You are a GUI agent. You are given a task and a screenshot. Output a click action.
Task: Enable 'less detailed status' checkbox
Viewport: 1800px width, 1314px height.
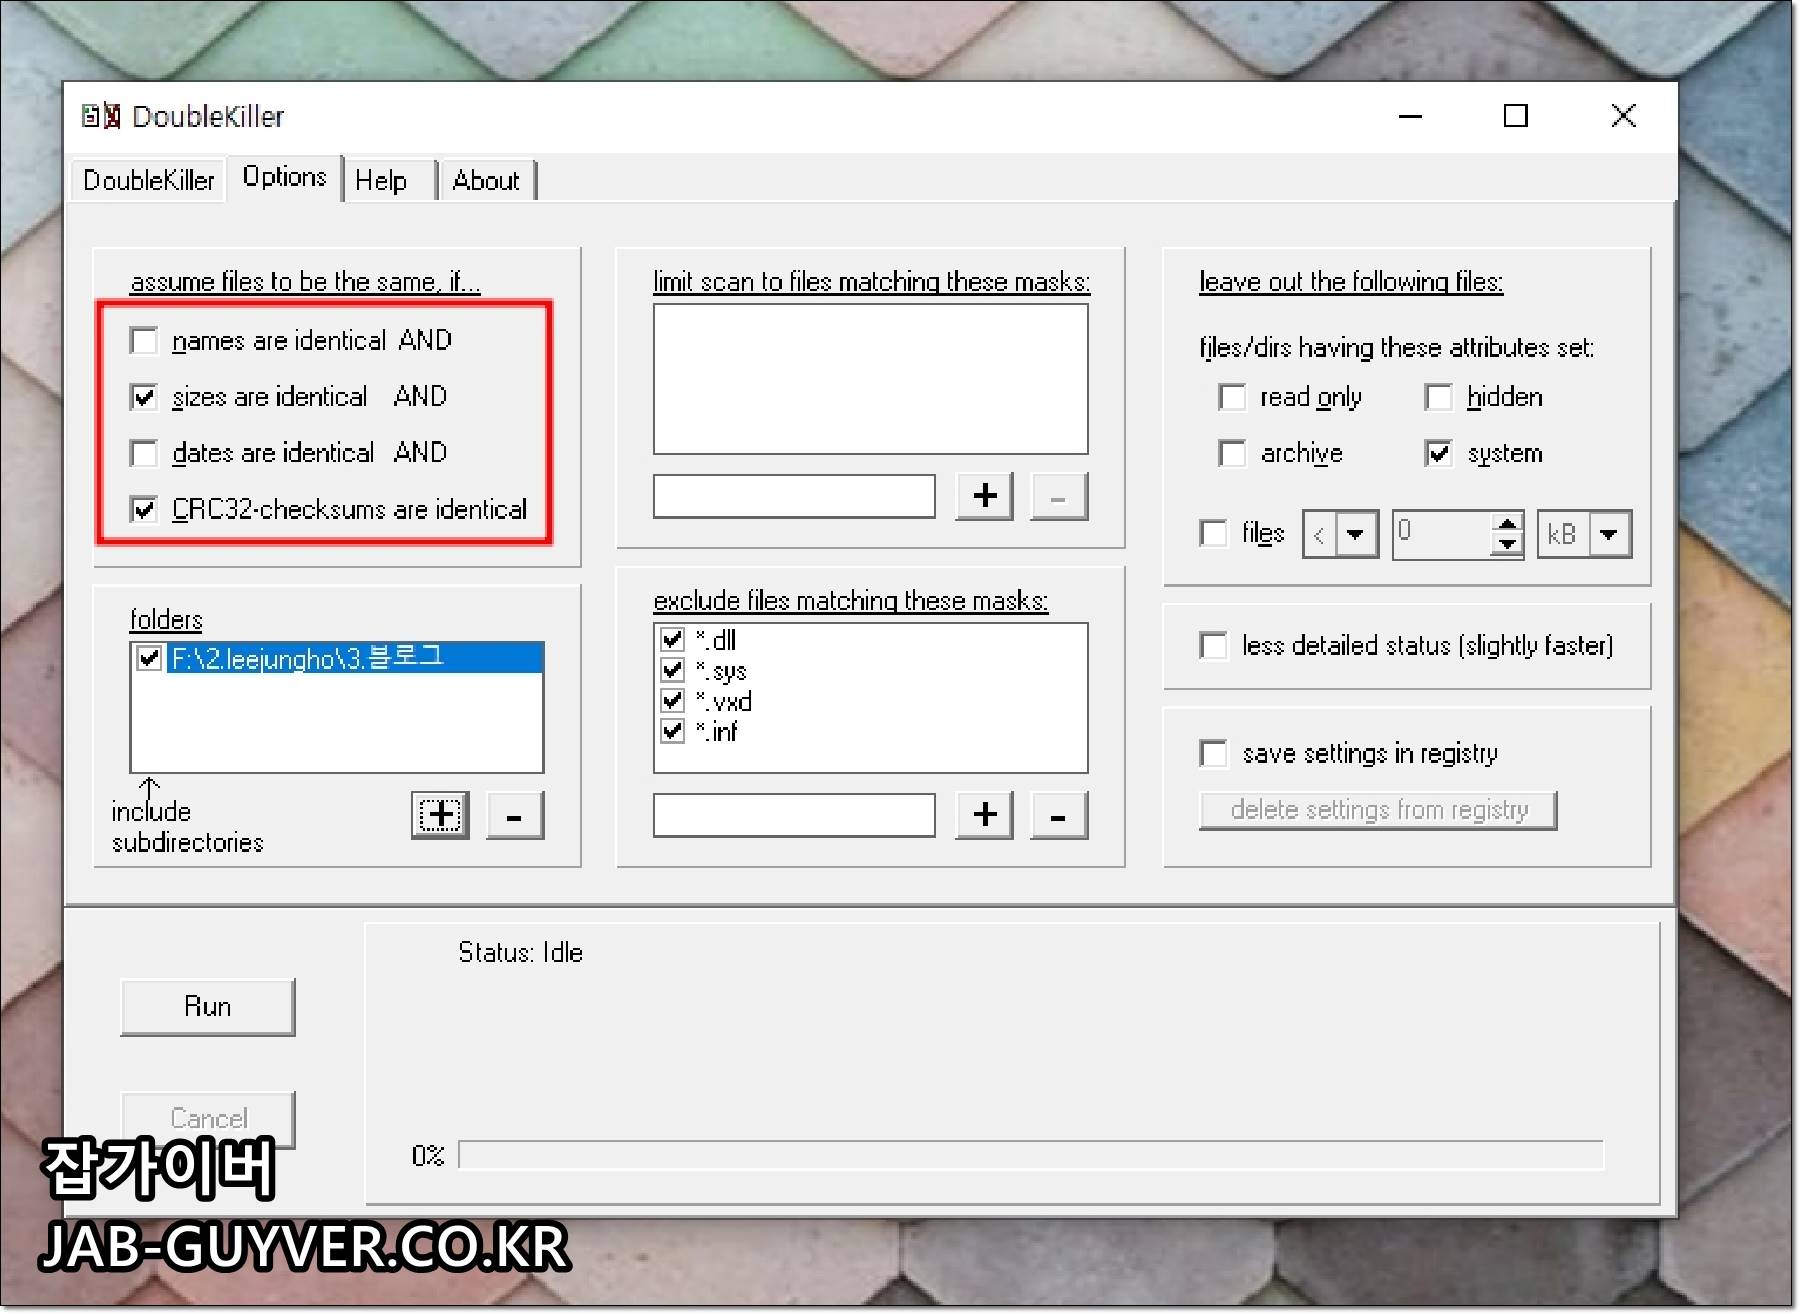tap(1213, 645)
